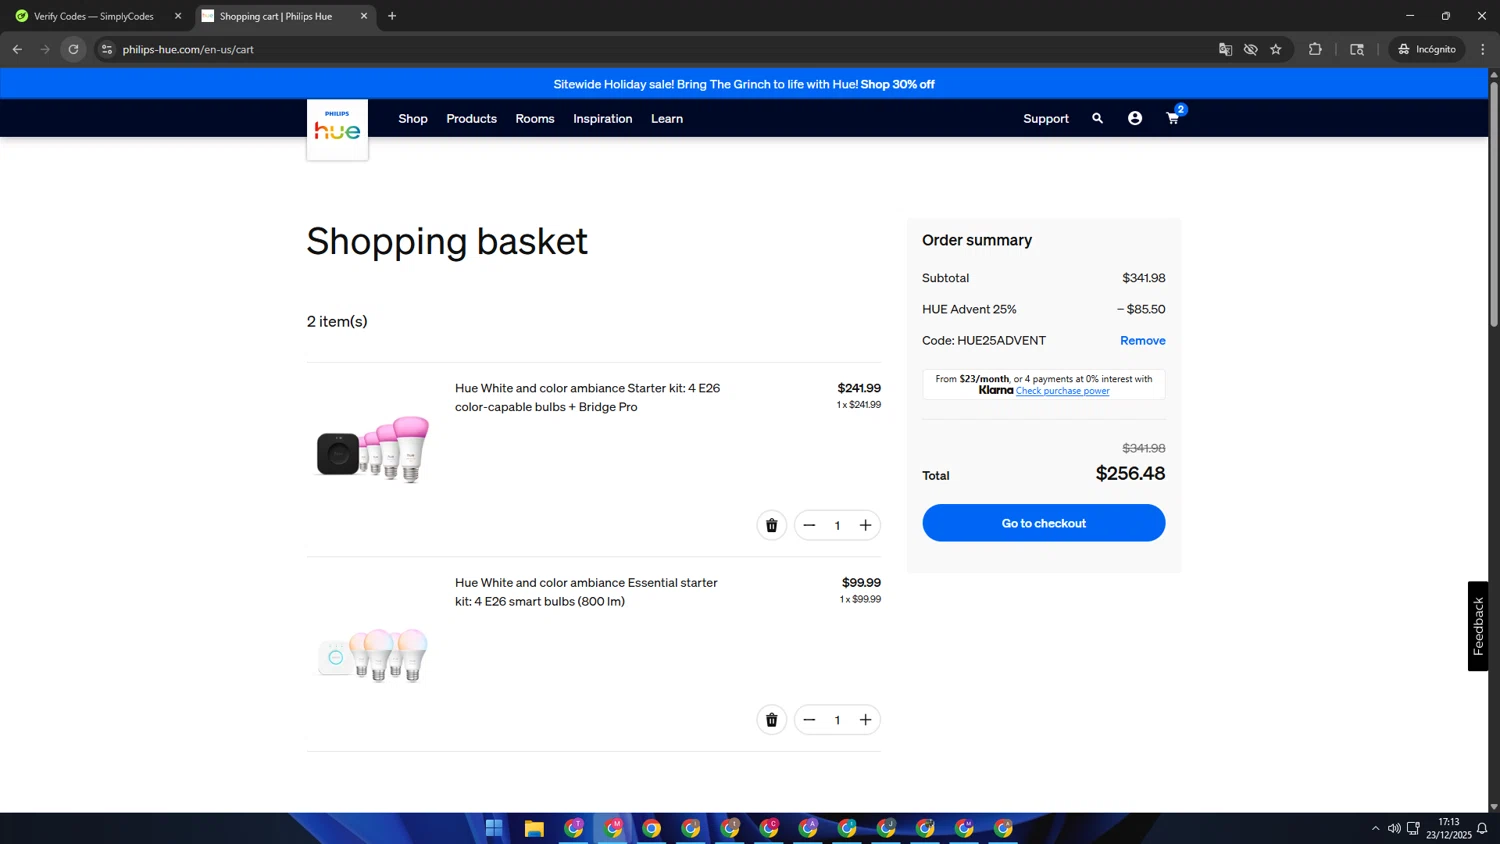View site information icon in address bar
Viewport: 1500px width, 844px height.
pos(107,49)
